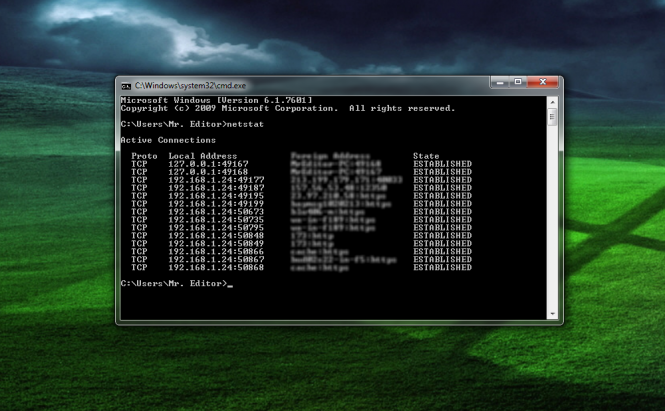This screenshot has width=665, height=411.
Task: Click local address 192.168.1.24:50795
Action: pyautogui.click(x=216, y=228)
